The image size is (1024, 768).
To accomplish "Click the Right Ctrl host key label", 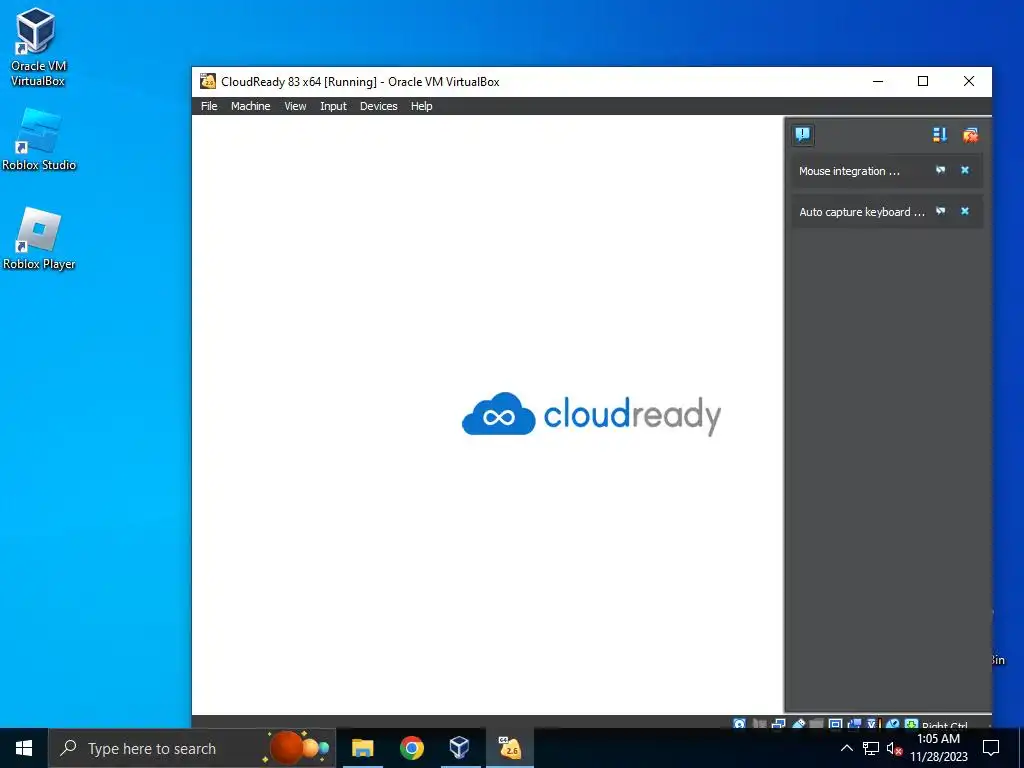I will pyautogui.click(x=945, y=725).
